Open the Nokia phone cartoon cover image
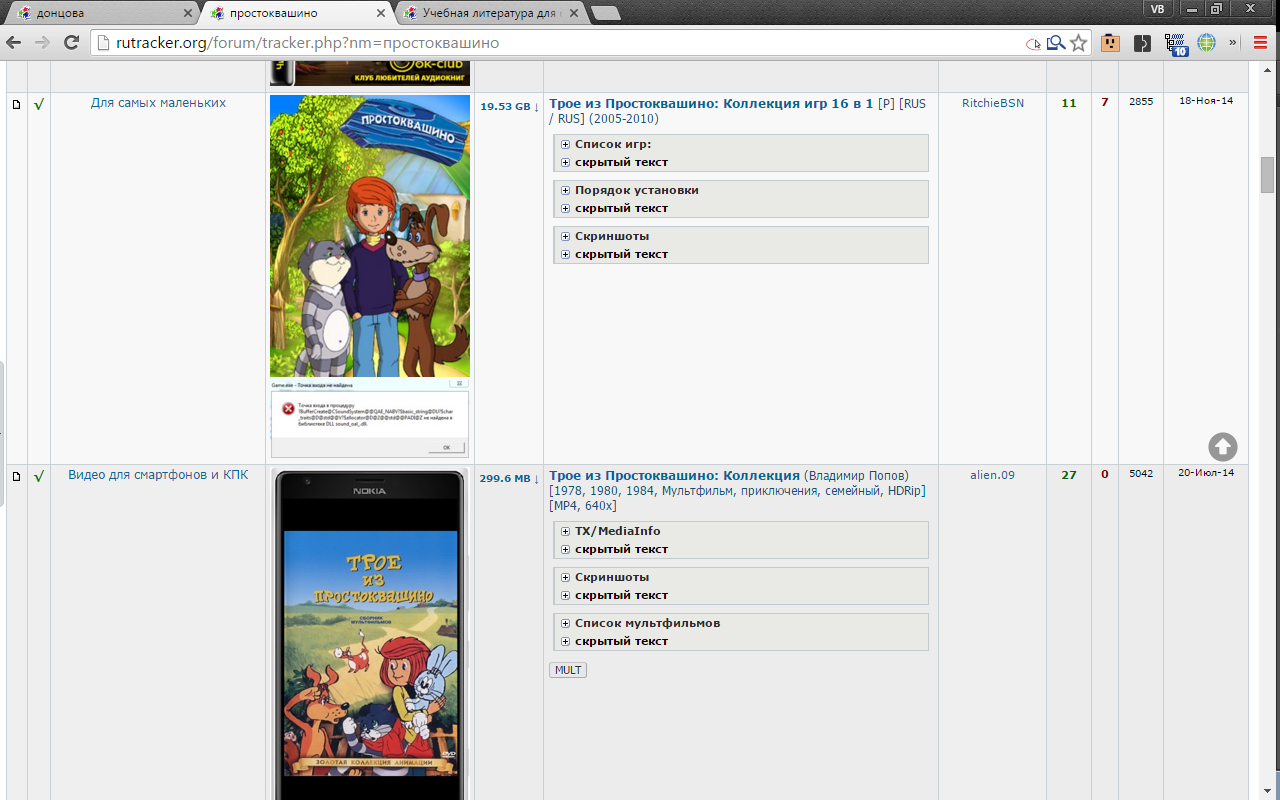This screenshot has width=1280, height=800. 370,634
